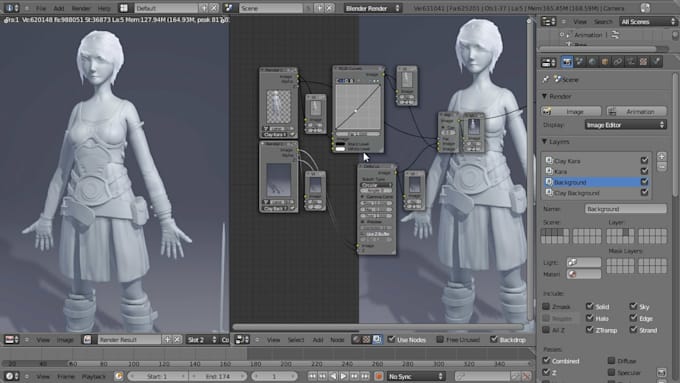Open the Render properties tab icon
The height and width of the screenshot is (383, 680).
pos(567,62)
